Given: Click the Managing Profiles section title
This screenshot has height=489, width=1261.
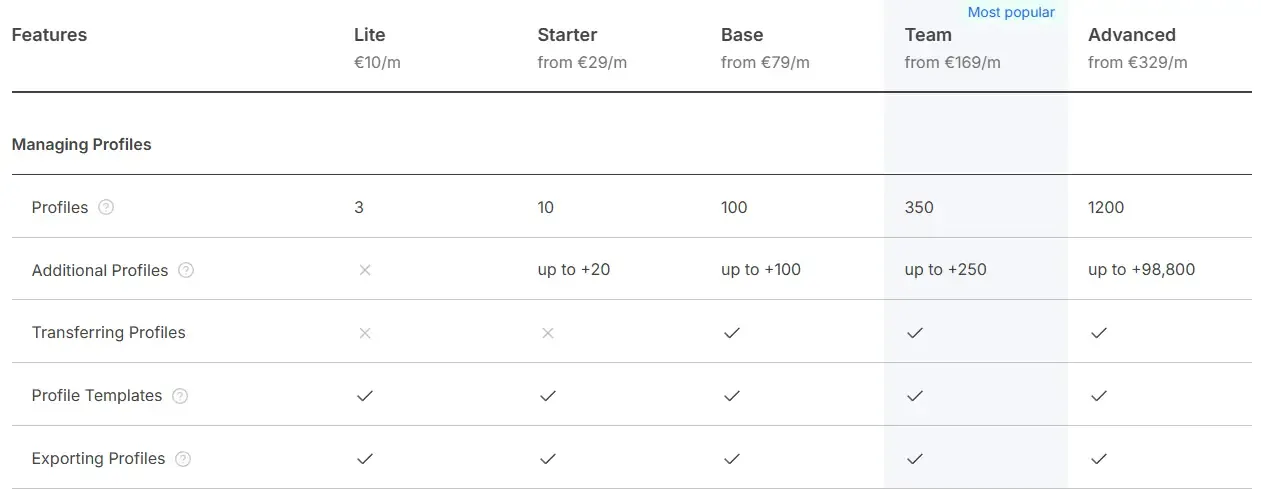Looking at the screenshot, I should tap(82, 145).
